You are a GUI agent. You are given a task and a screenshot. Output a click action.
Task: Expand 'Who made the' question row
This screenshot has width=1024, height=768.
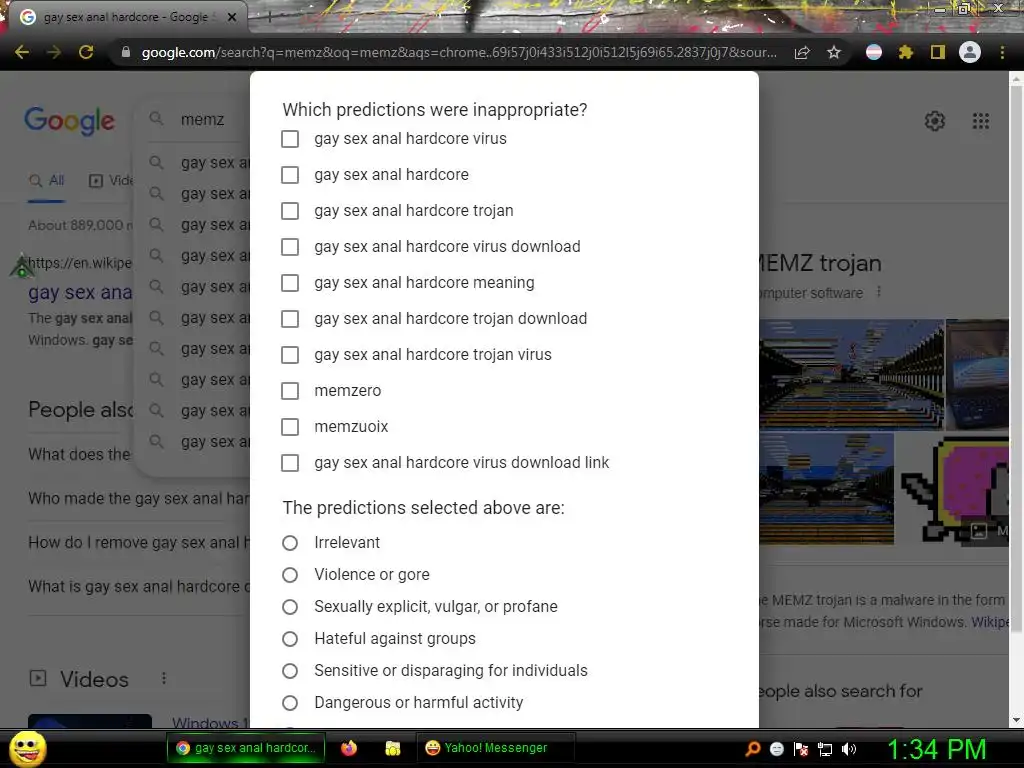138,498
